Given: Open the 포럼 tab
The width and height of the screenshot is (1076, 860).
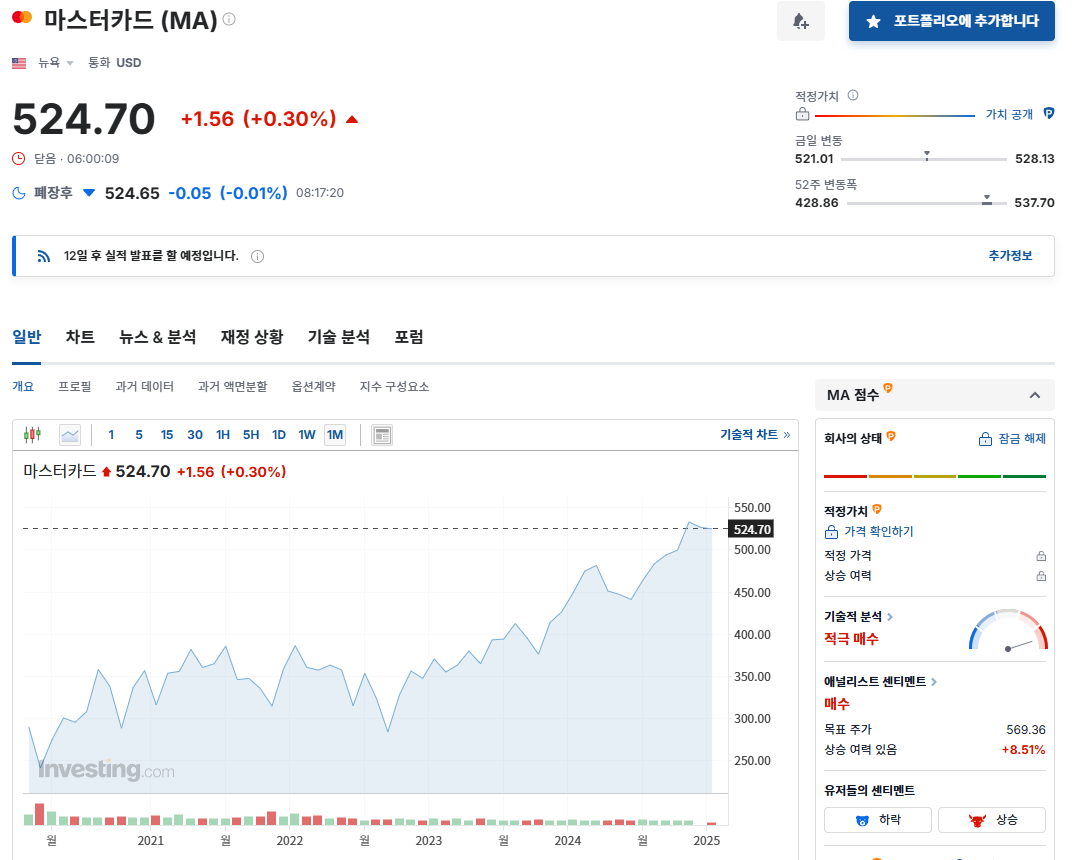Looking at the screenshot, I should point(409,337).
